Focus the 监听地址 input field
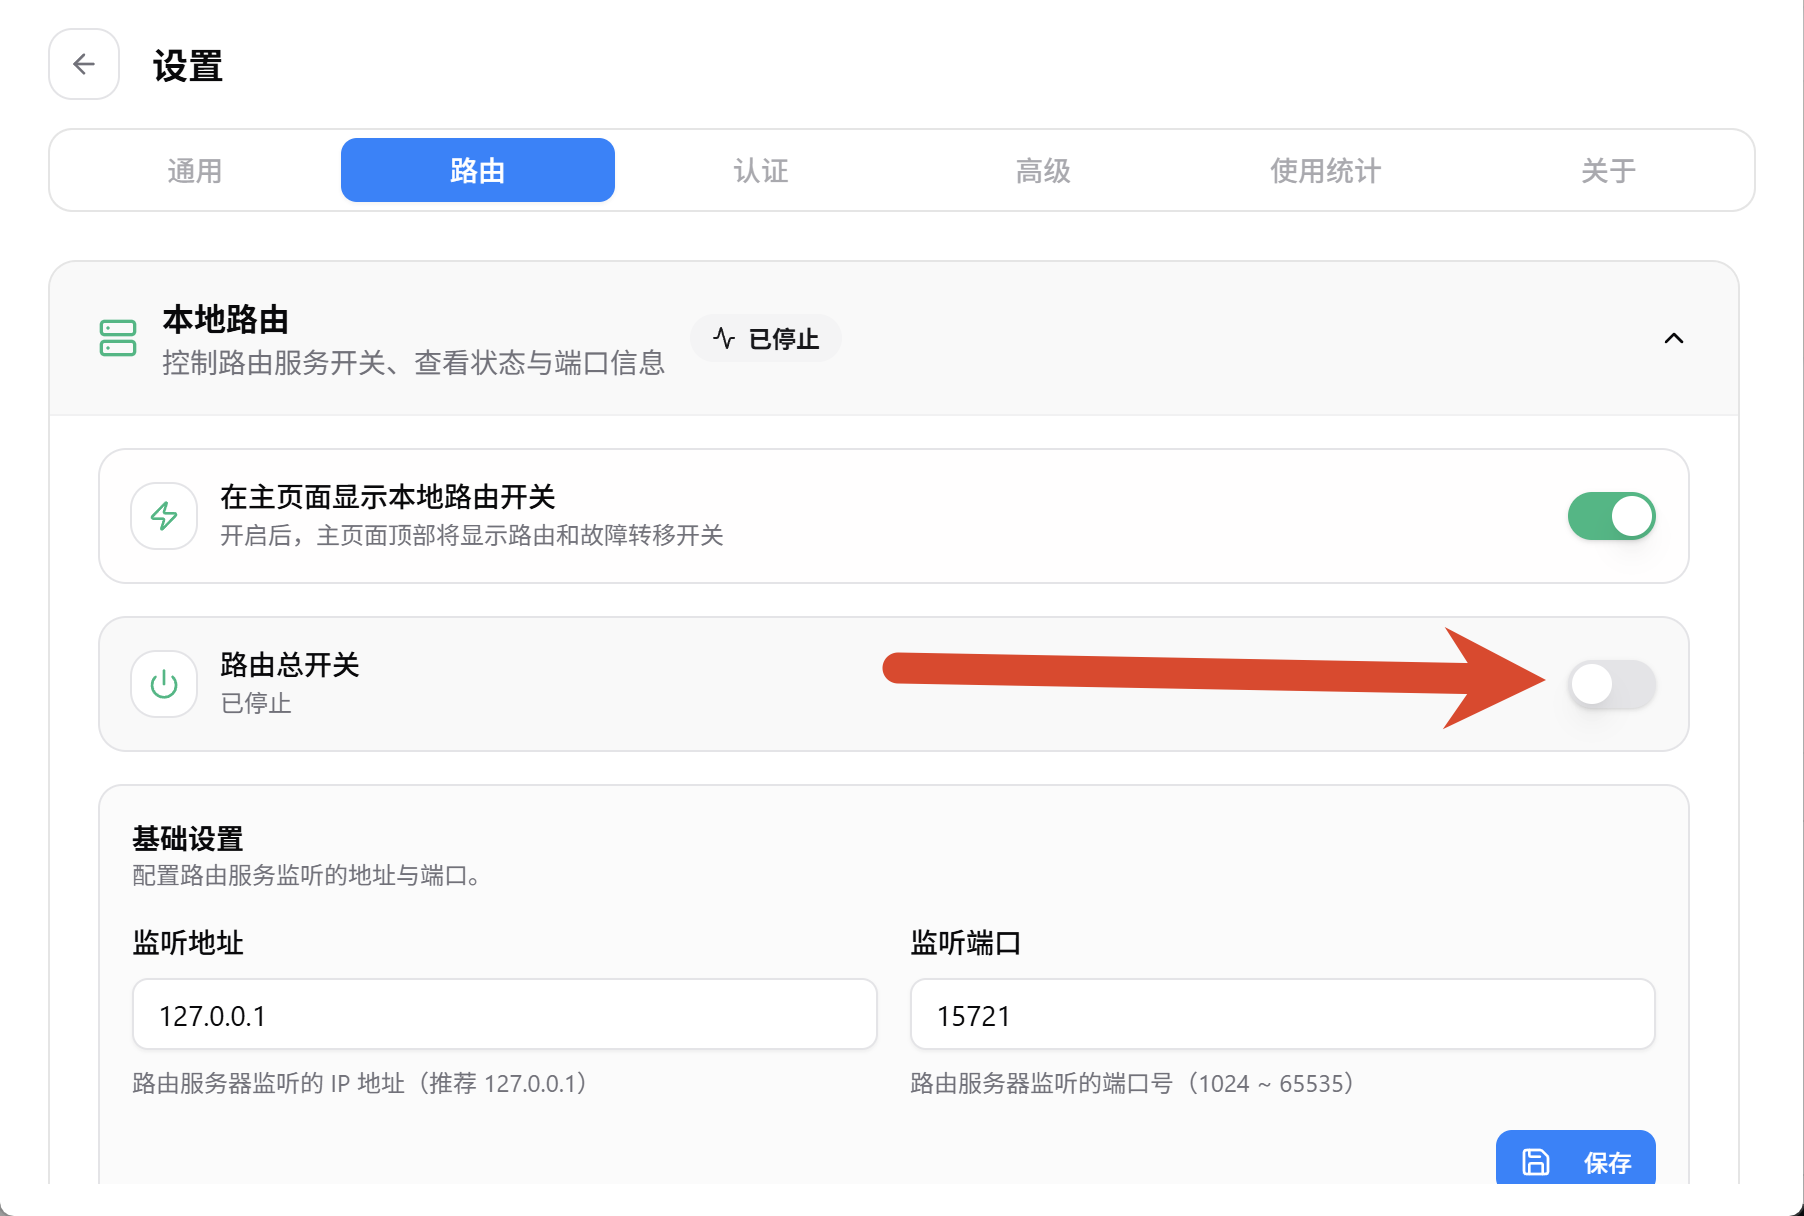 point(505,1014)
